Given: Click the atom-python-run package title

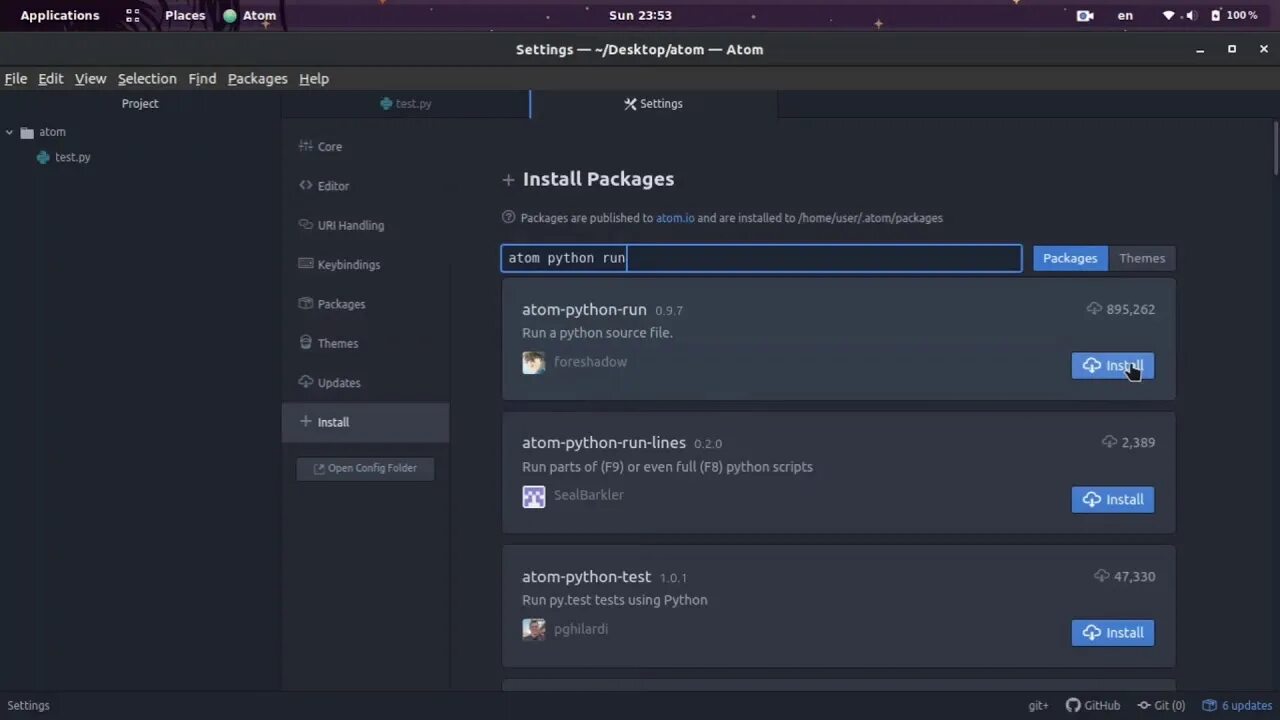Looking at the screenshot, I should (x=584, y=309).
